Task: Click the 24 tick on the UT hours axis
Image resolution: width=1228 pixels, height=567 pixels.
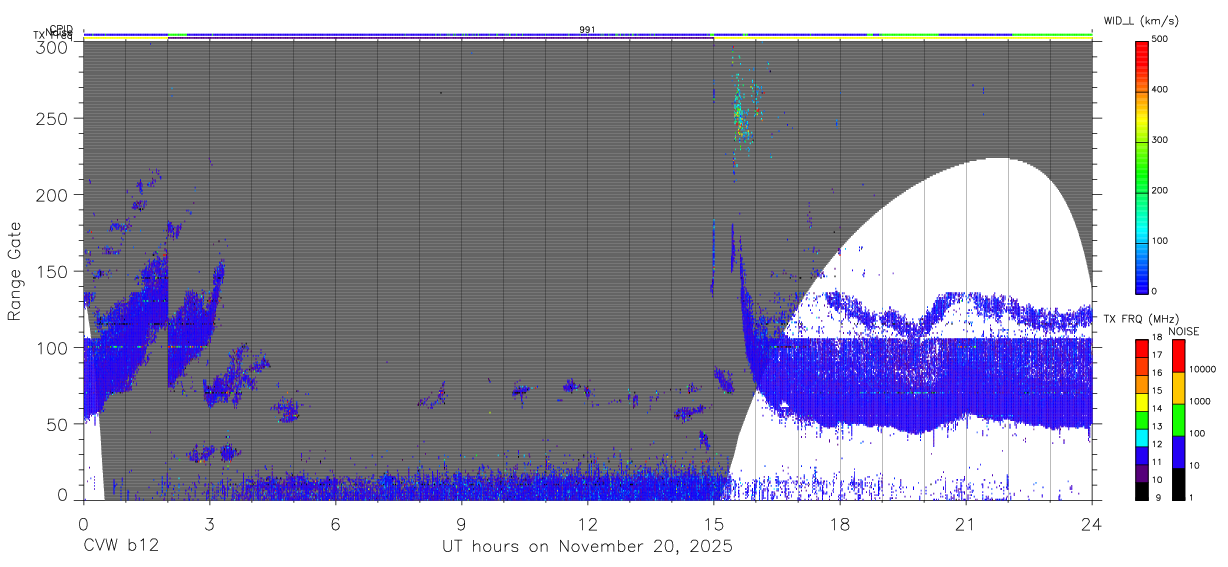Action: (x=1091, y=524)
